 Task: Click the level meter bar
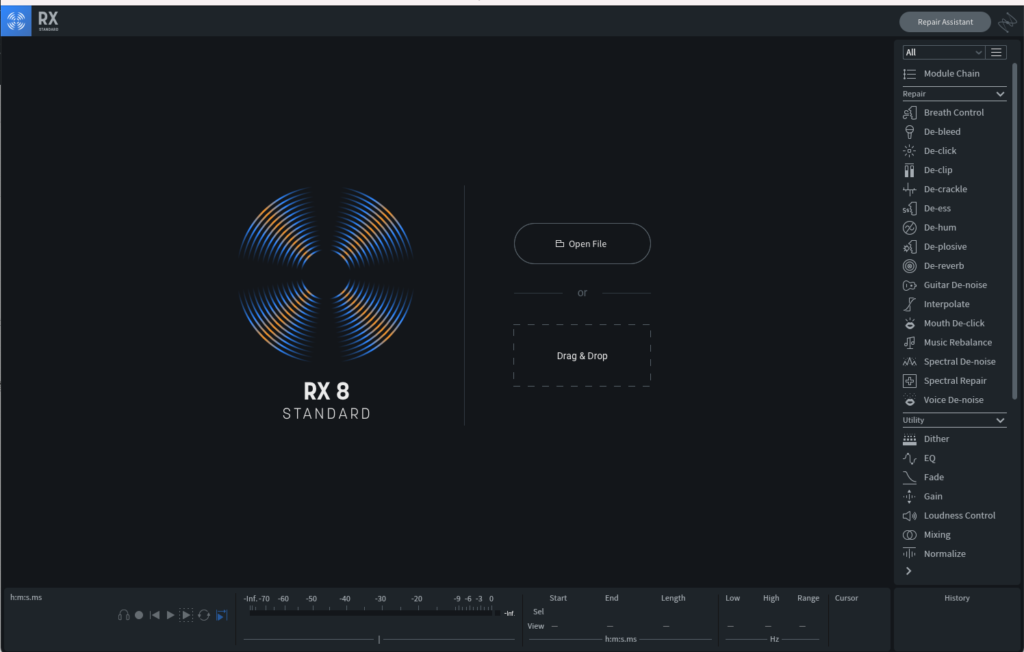(x=371, y=613)
